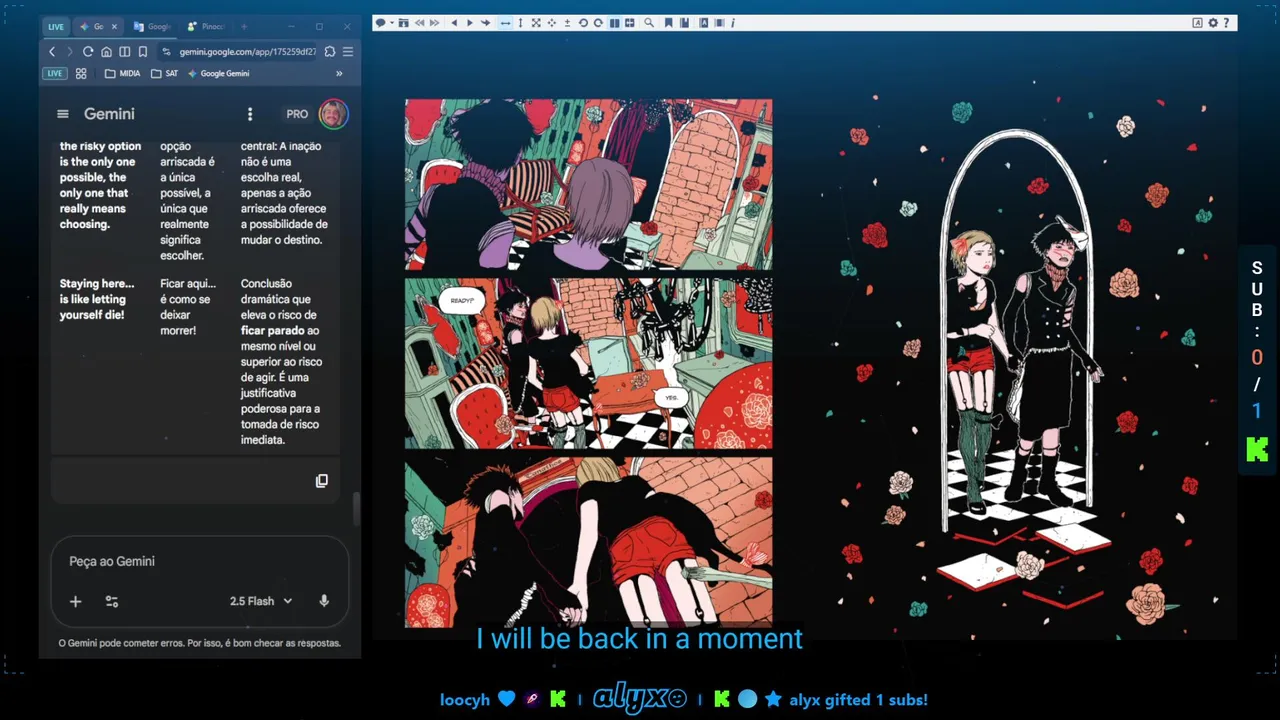The width and height of the screenshot is (1280, 720).
Task: Click the right comic page with archway
Action: tap(1022, 363)
